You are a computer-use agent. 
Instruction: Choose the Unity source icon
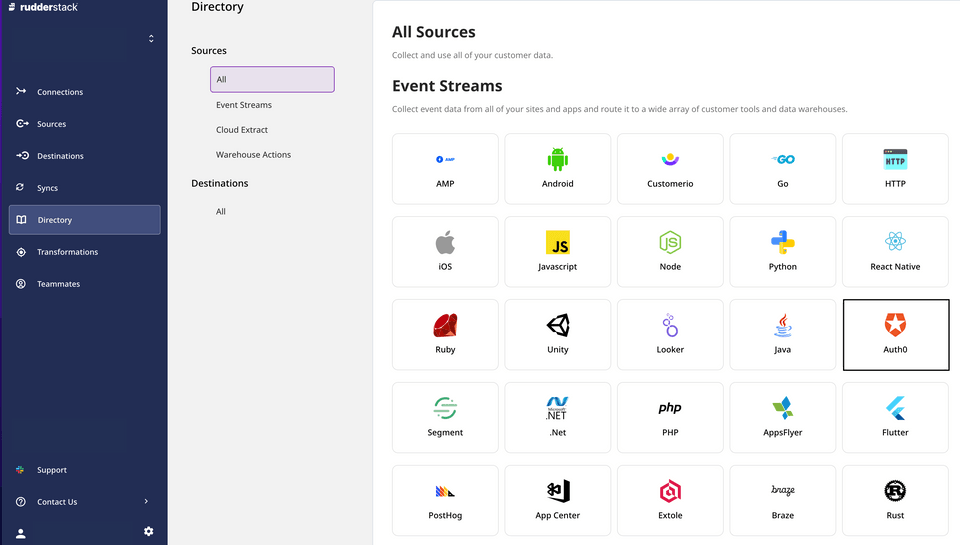(558, 325)
